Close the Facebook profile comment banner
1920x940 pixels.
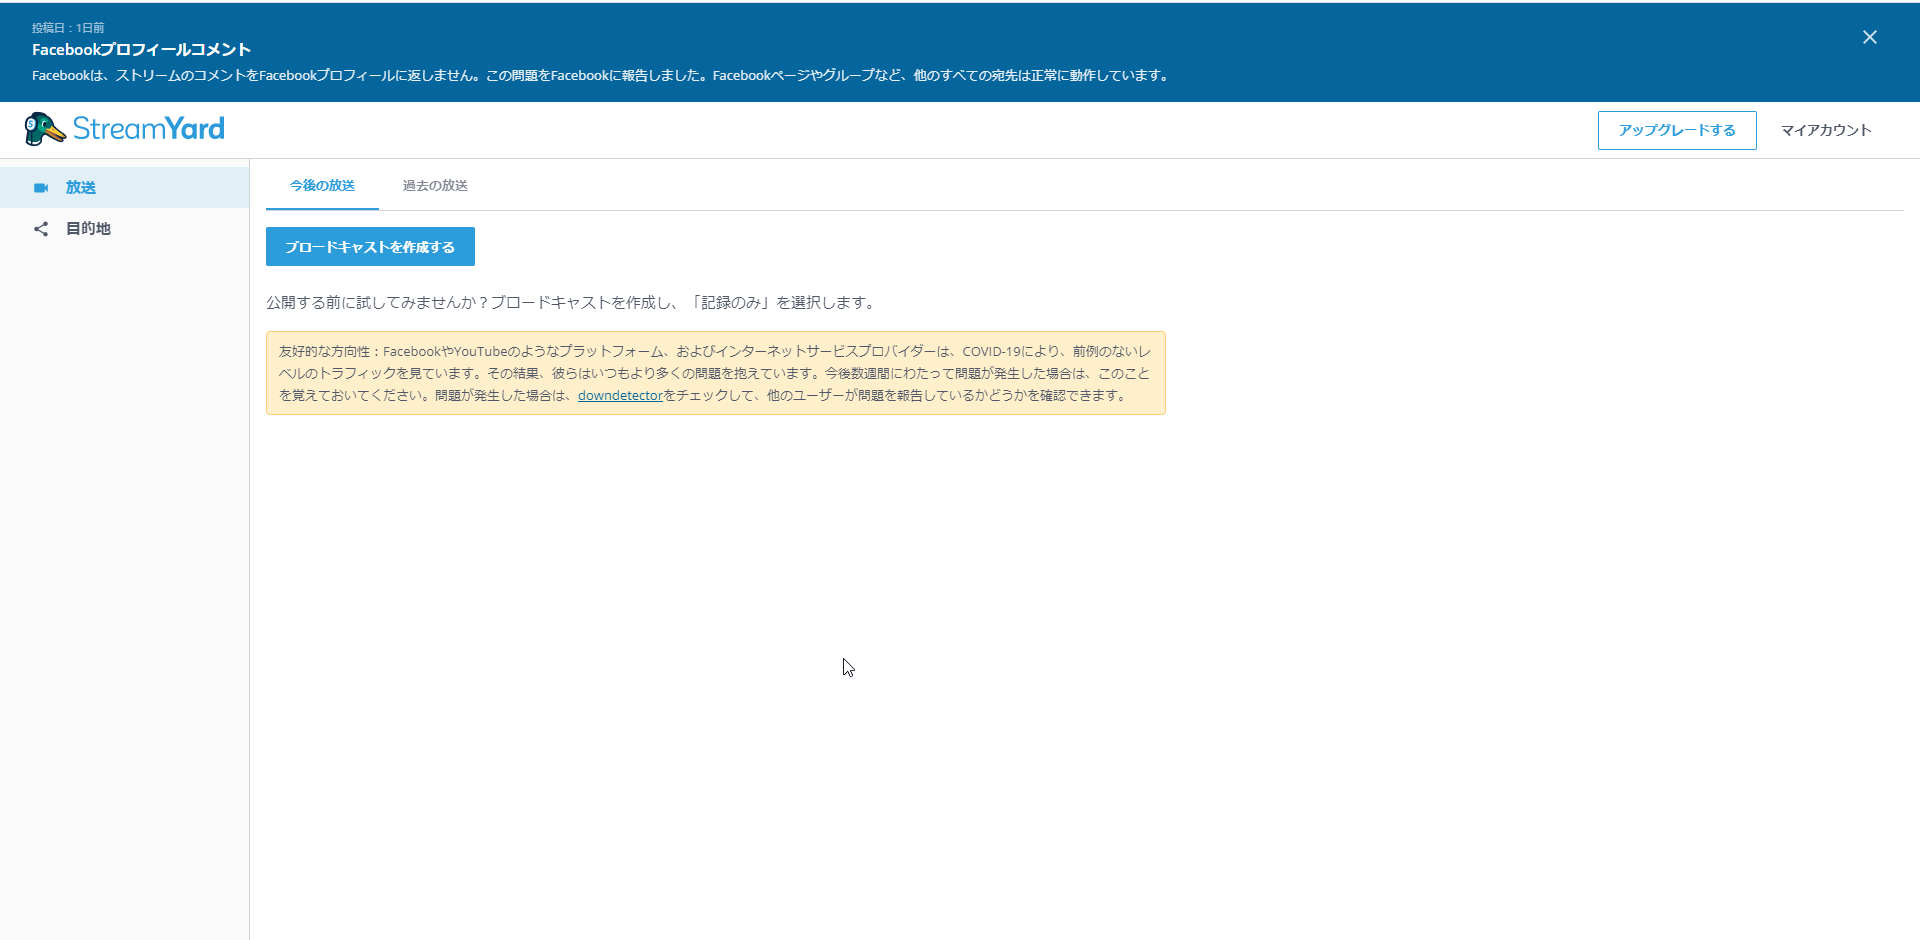[1869, 37]
